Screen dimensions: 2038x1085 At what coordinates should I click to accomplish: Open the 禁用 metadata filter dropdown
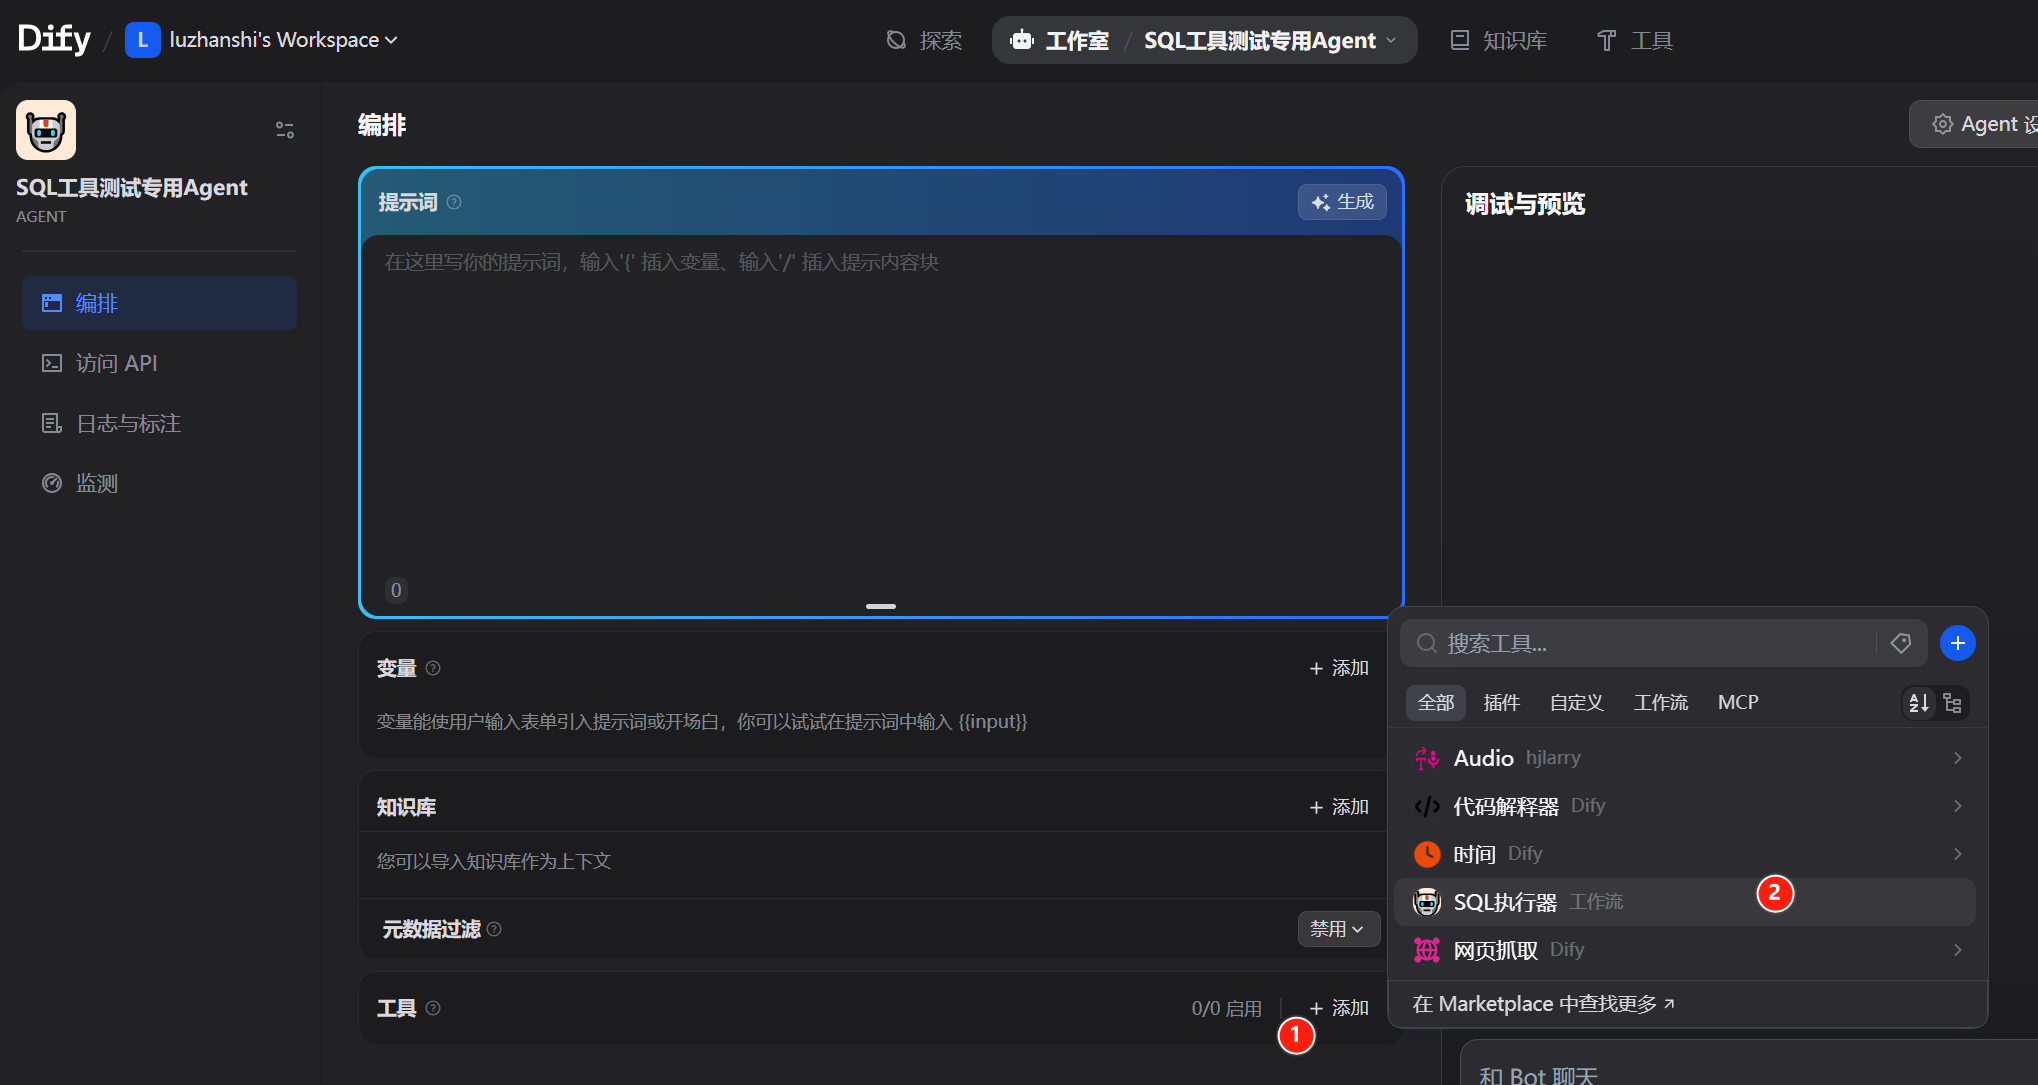coord(1337,929)
